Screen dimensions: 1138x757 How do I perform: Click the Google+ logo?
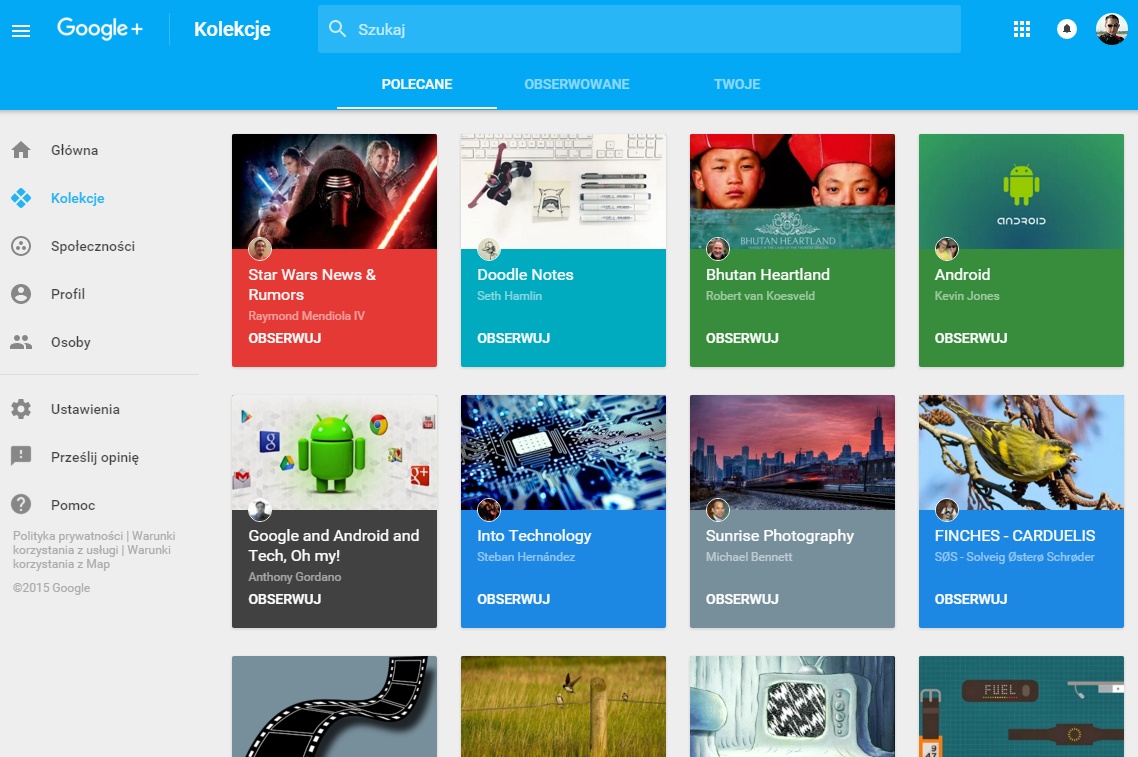click(100, 28)
